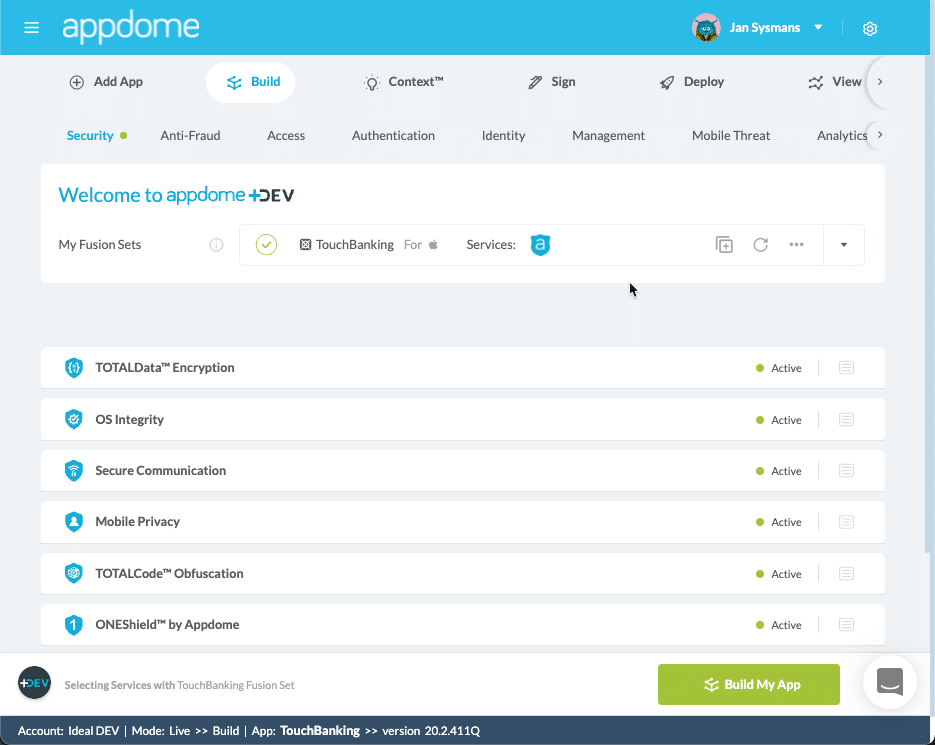
Task: Go to the Context™ step
Action: pos(404,82)
